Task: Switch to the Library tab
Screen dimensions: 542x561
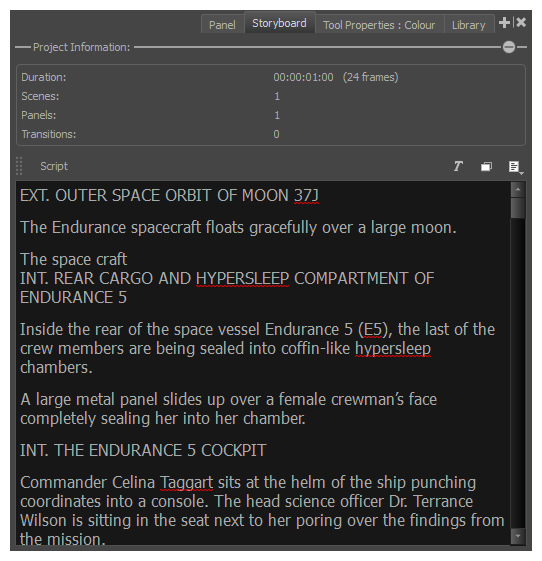Action: (x=468, y=25)
